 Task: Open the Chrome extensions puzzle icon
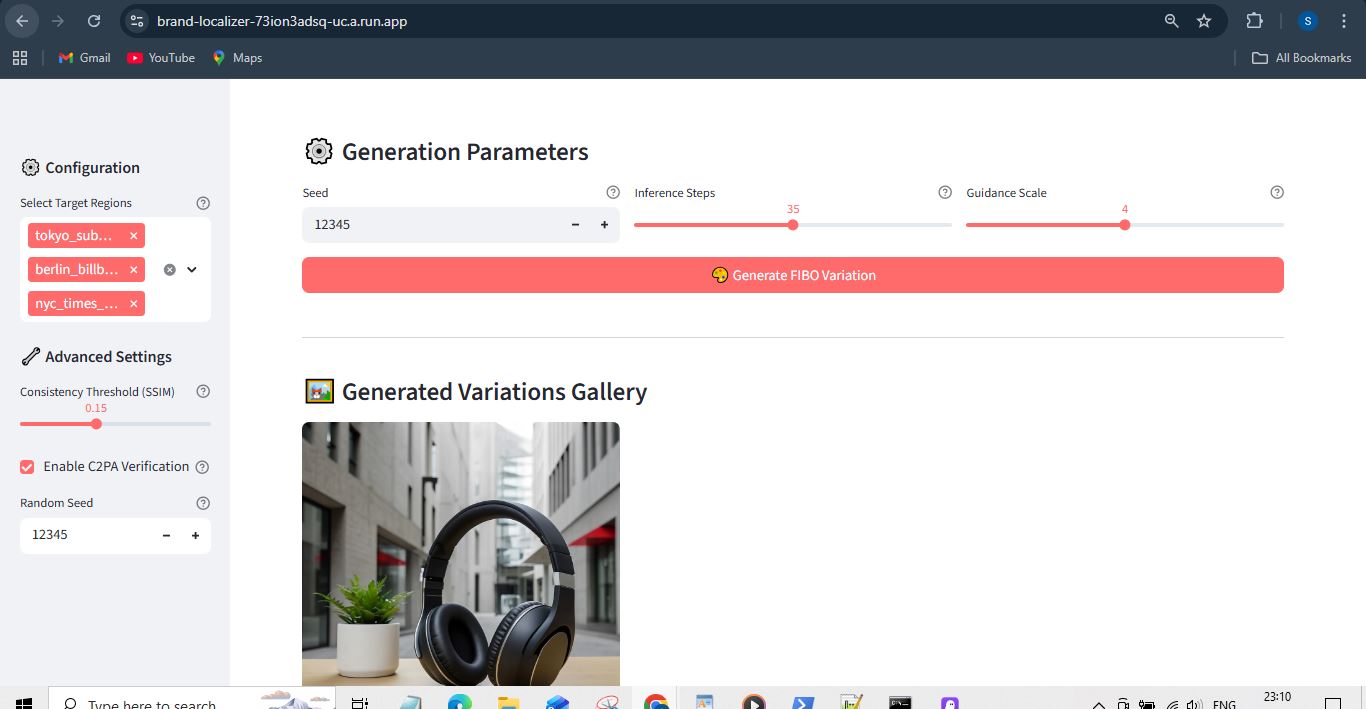pos(1254,20)
